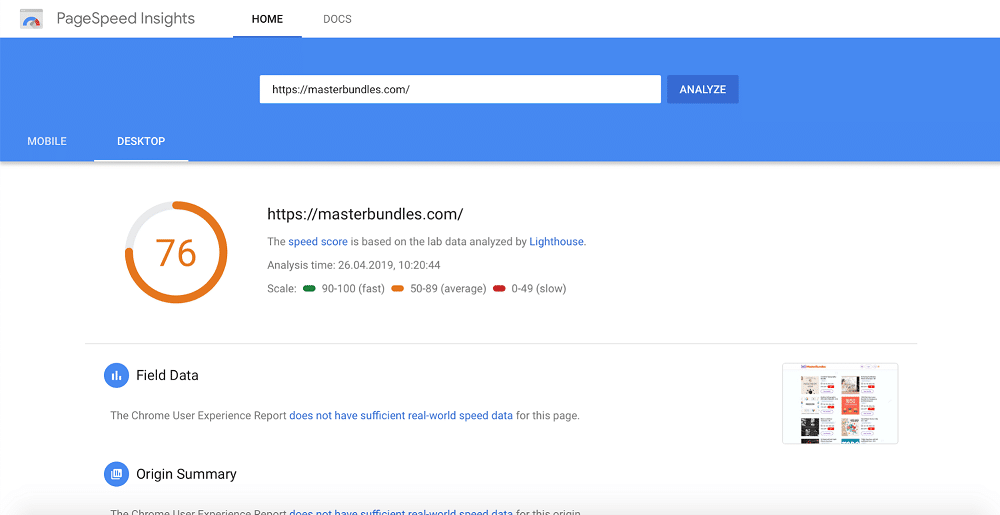The width and height of the screenshot is (1000, 515).
Task: Open the masterbundles page screenshot thumbnail
Action: [840, 403]
